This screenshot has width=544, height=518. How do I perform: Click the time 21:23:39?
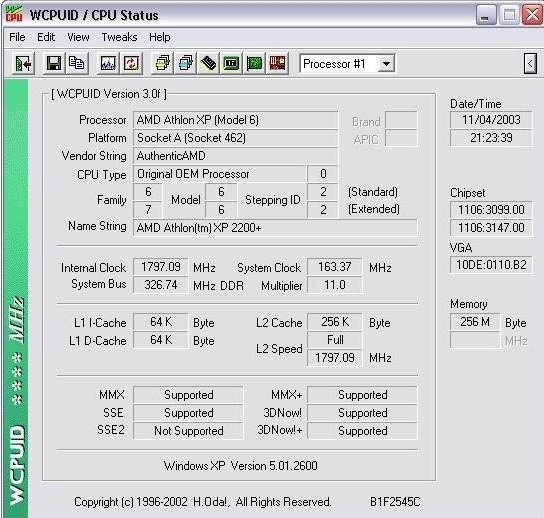(x=491, y=138)
